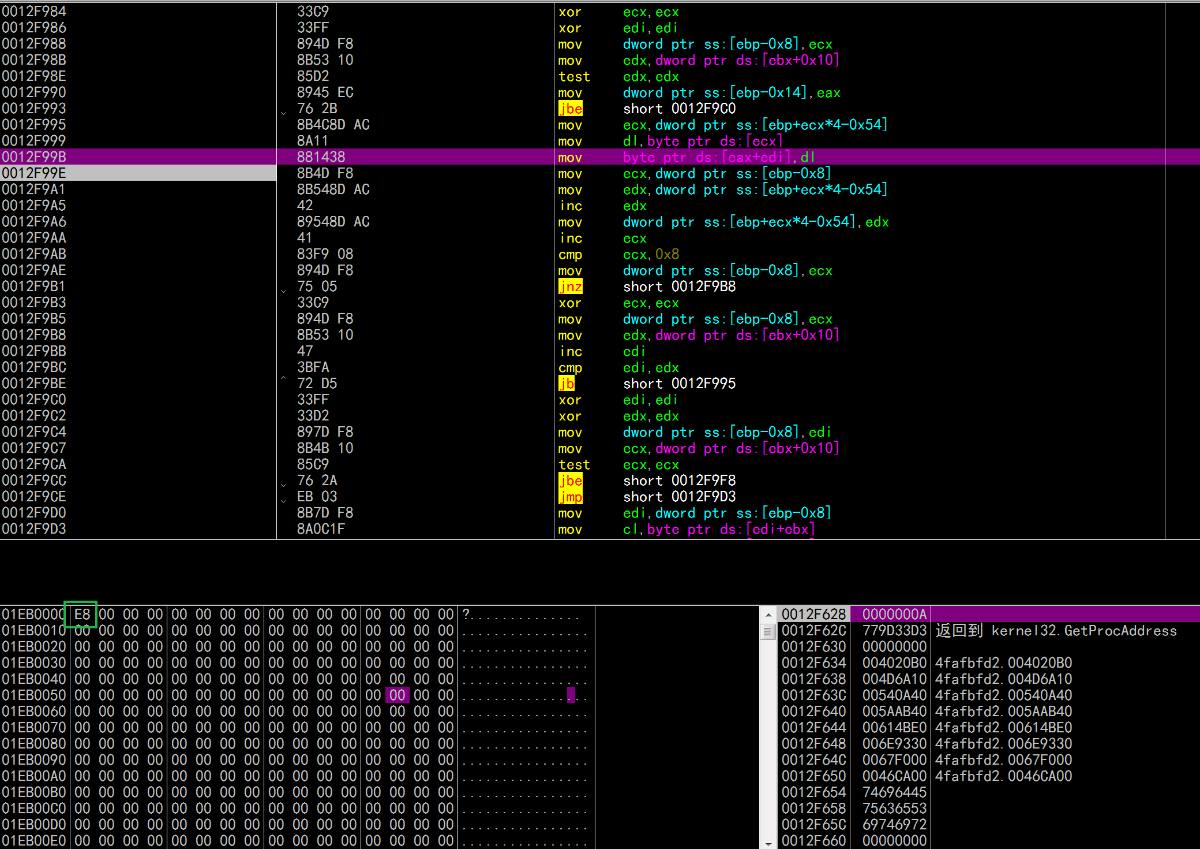The image size is (1200, 849).
Task: Click stack comment 4fafbfd2.004D6A10
Action: point(1004,679)
